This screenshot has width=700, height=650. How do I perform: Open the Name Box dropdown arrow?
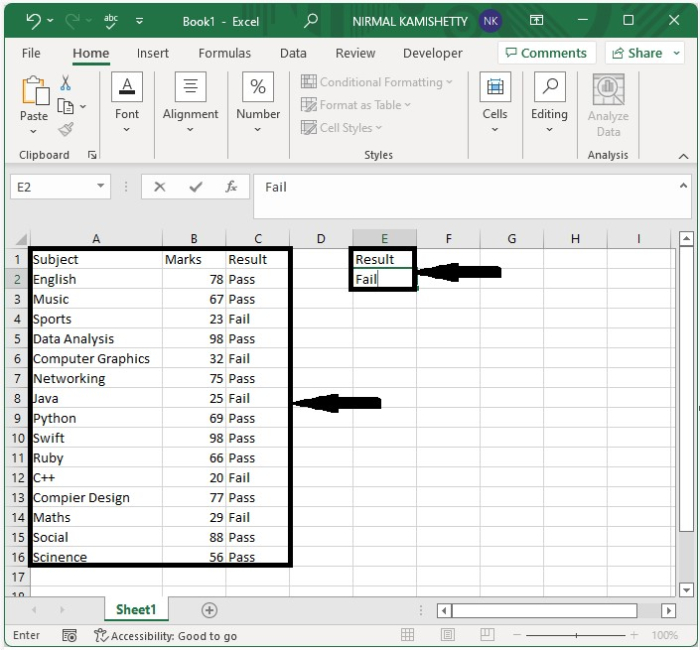click(101, 186)
